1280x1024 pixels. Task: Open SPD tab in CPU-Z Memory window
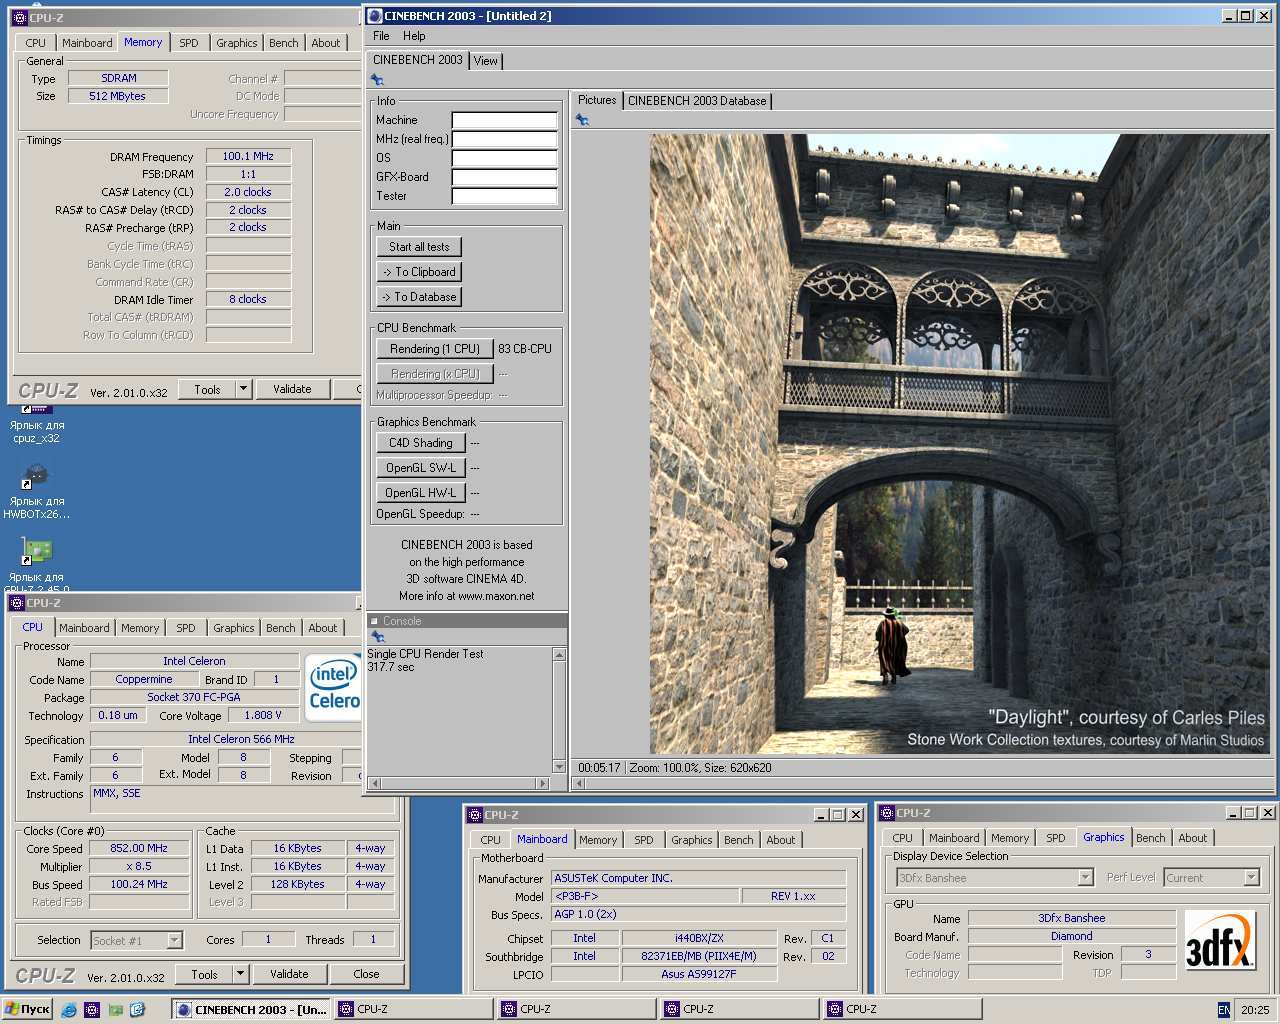(189, 43)
